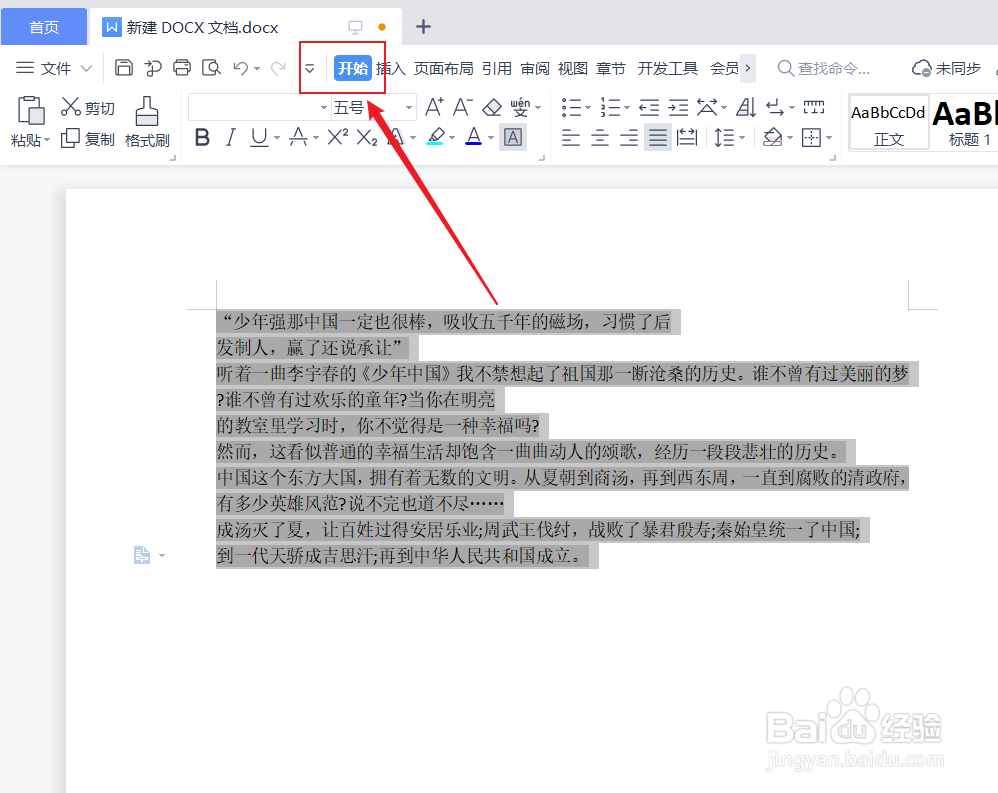Image resolution: width=998 pixels, height=793 pixels.
Task: Increase font size with the A+ icon
Action: (x=432, y=106)
